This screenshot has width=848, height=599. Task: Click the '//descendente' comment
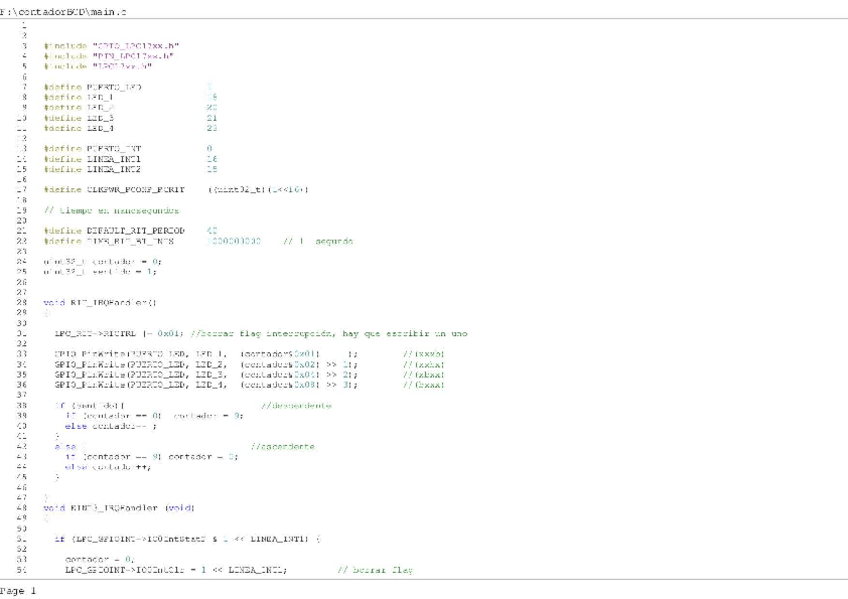[x=295, y=405]
